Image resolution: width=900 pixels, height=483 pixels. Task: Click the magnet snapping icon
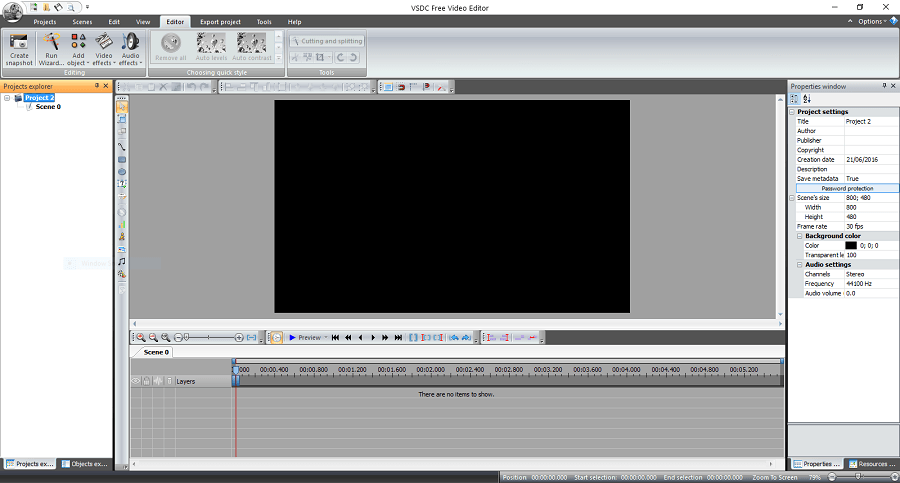pos(401,87)
